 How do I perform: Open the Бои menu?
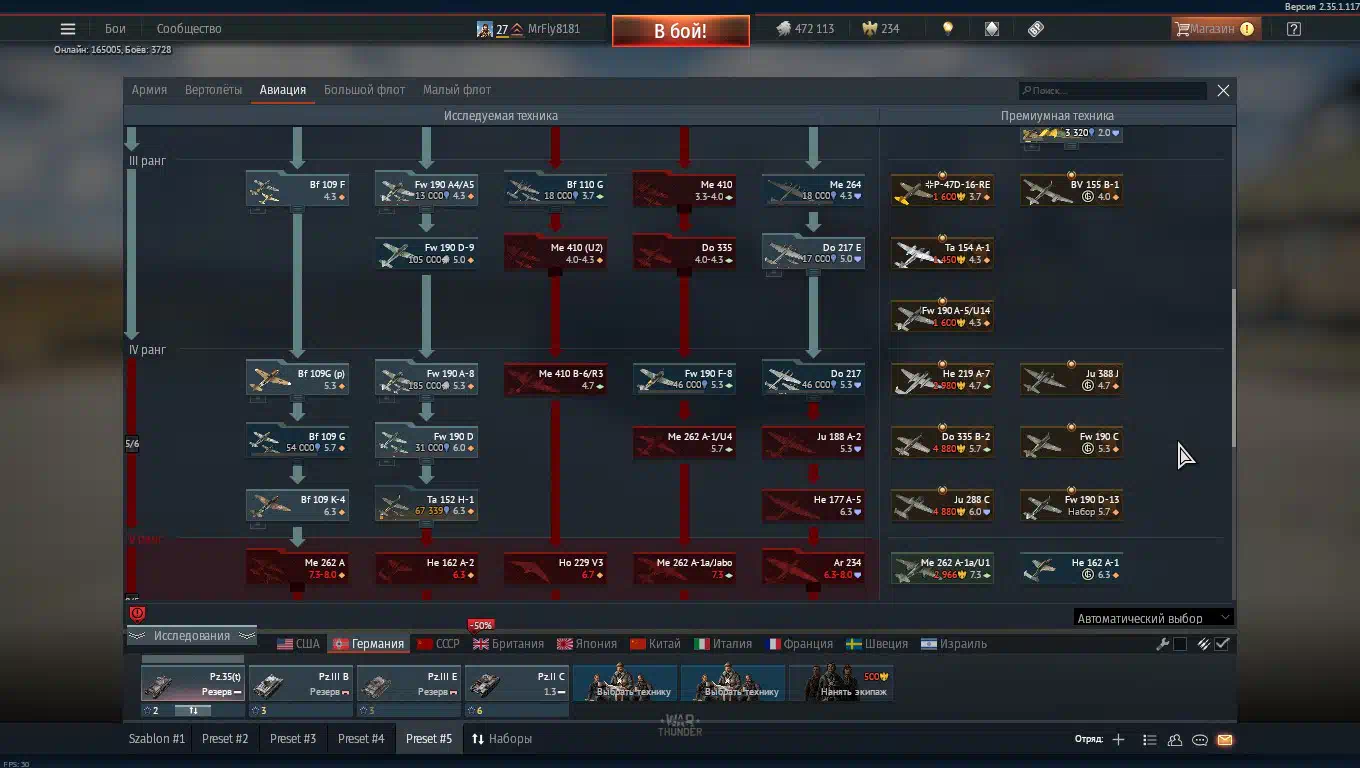click(x=116, y=29)
